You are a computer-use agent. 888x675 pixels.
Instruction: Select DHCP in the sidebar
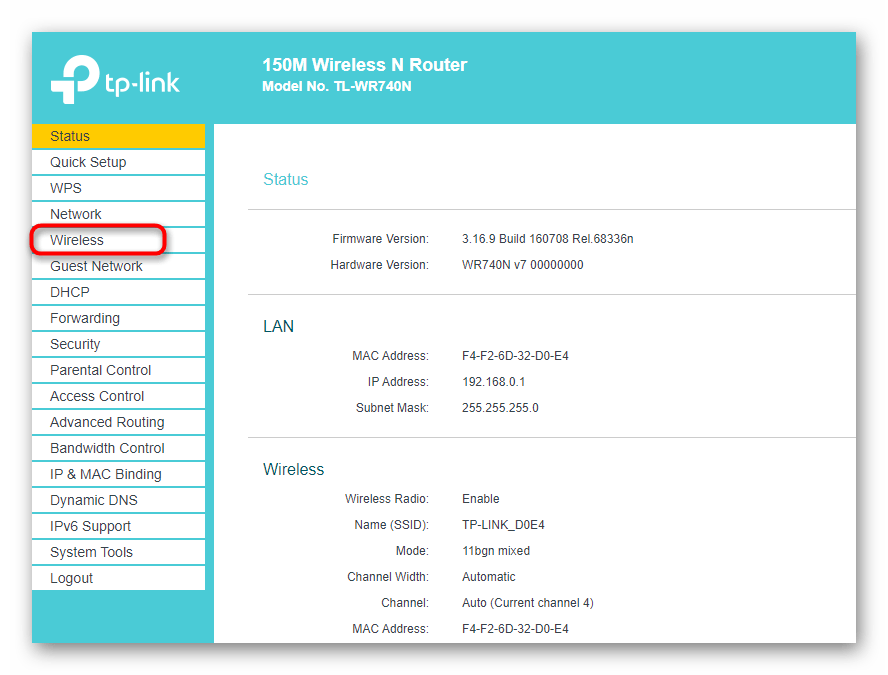pos(118,293)
